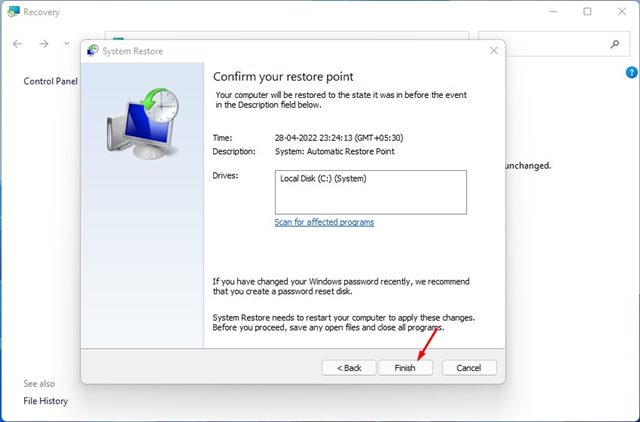640x422 pixels.
Task: Expand the recent locations chevron
Action: click(67, 43)
